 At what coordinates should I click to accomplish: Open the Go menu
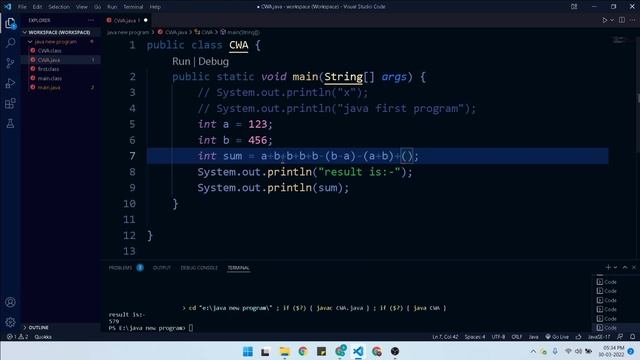(97, 7)
